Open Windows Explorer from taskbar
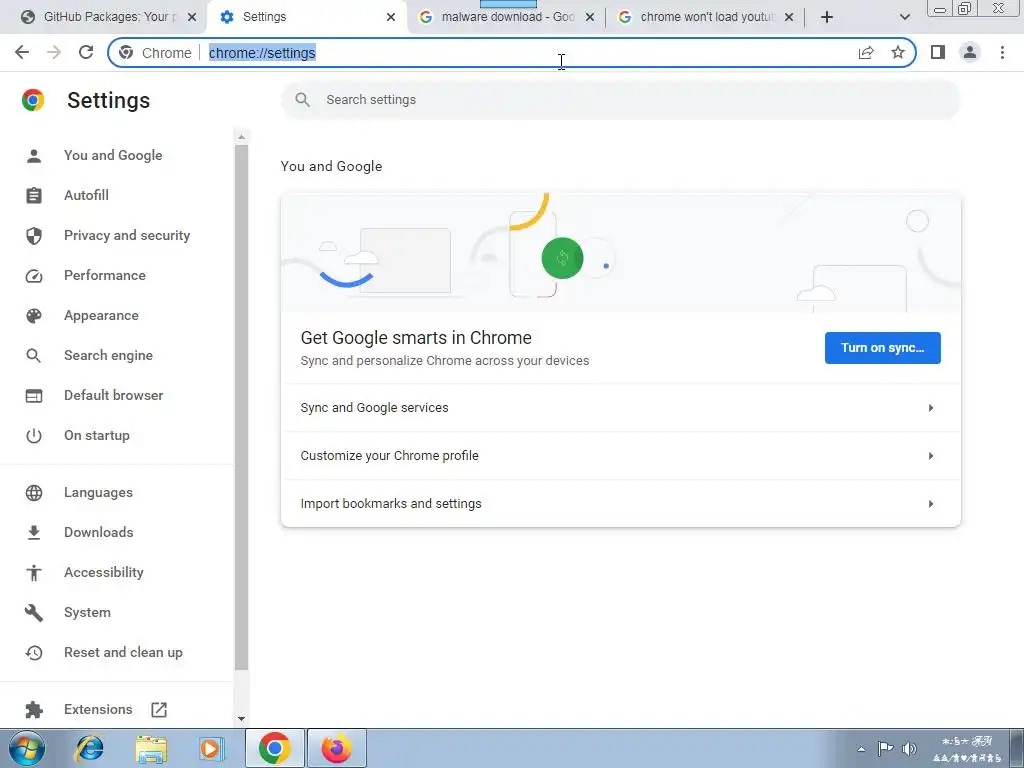Image resolution: width=1024 pixels, height=768 pixels. point(151,748)
